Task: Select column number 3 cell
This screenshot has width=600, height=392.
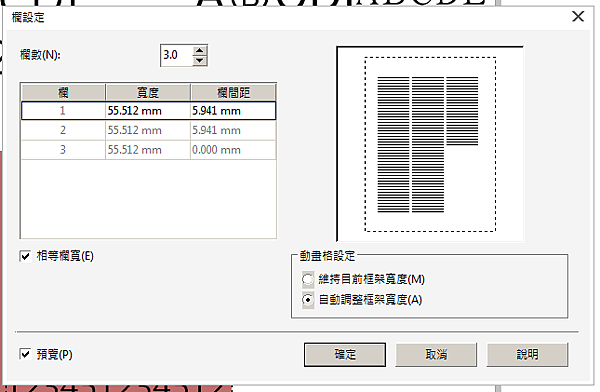Action: [x=63, y=150]
